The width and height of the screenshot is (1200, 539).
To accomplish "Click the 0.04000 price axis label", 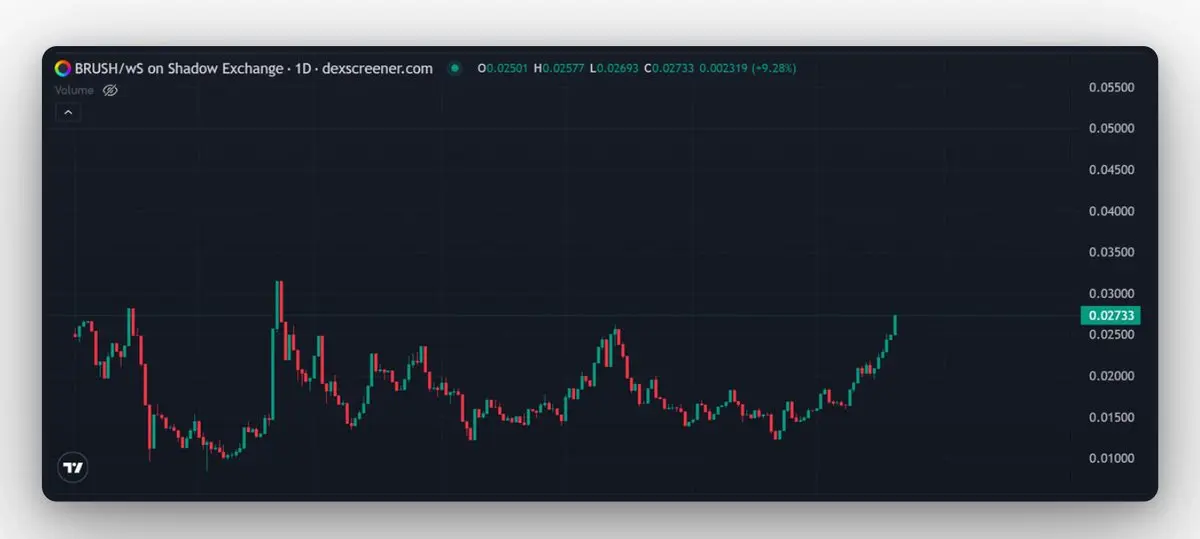I will coord(1111,212).
